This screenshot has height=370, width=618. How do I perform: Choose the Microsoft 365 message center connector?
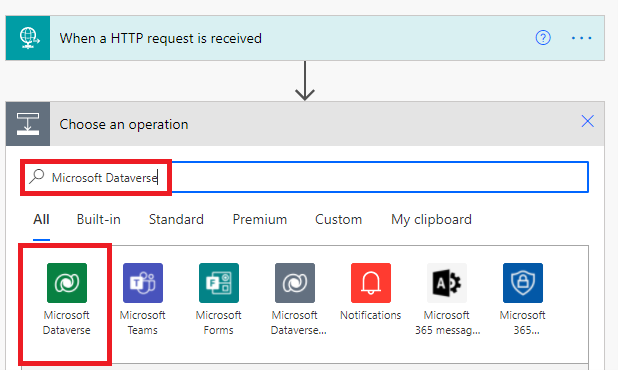[x=447, y=283]
